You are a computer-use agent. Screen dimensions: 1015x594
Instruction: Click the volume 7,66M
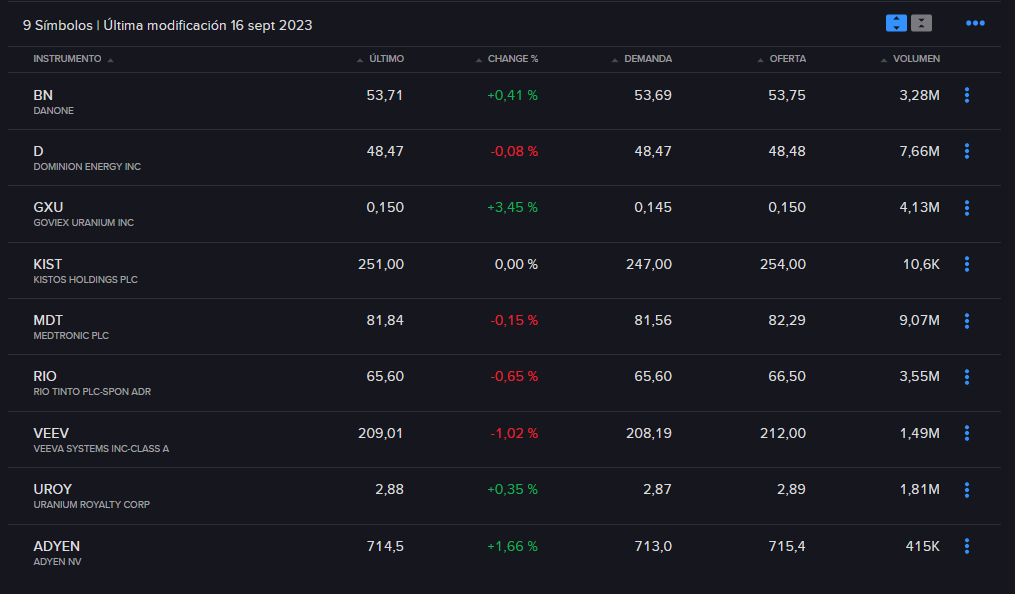coord(919,151)
